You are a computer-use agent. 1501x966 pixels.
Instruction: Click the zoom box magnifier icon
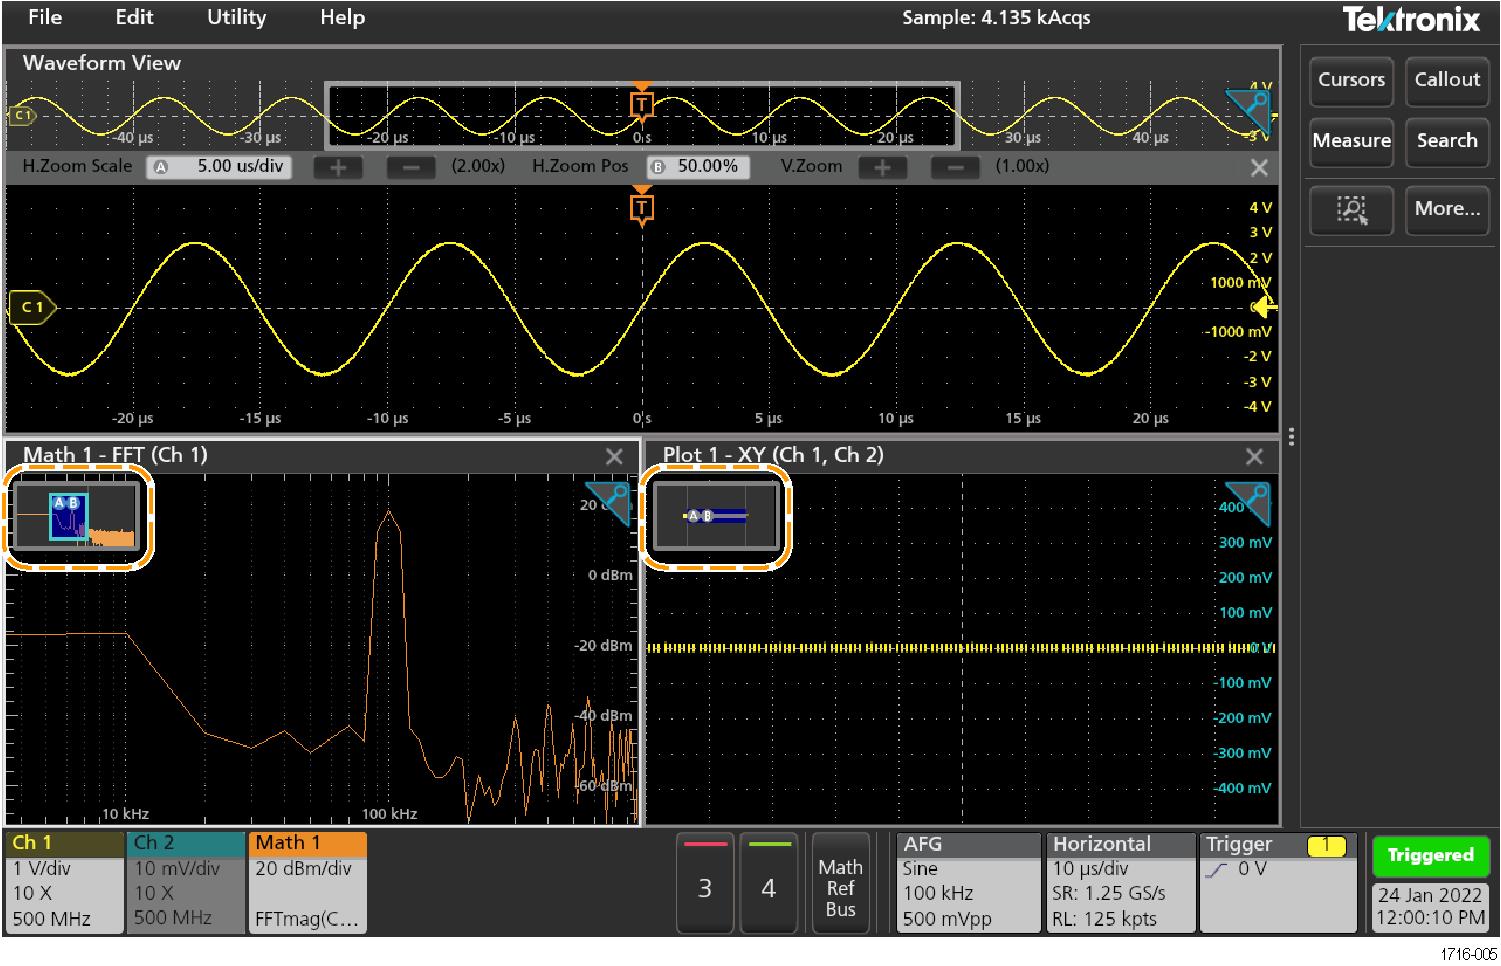1351,210
